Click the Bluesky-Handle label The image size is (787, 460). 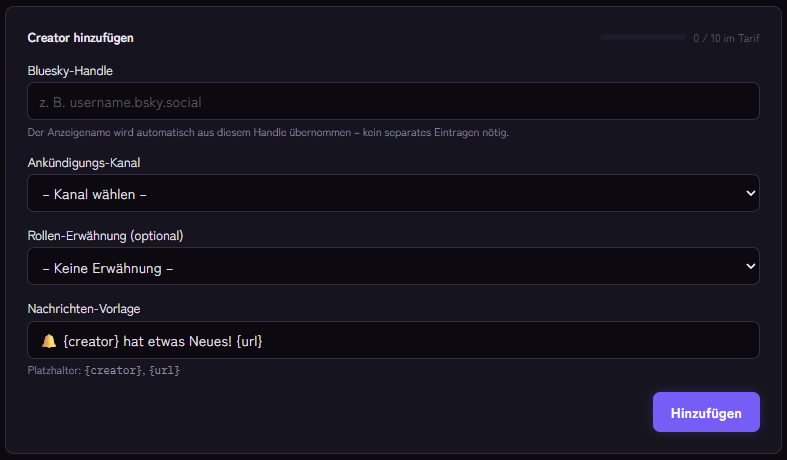[70, 71]
